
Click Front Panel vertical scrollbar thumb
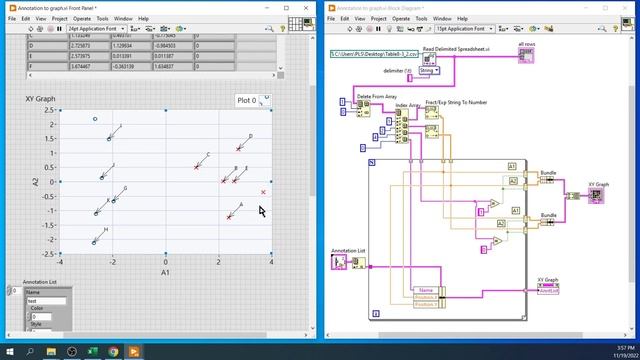pos(312,140)
